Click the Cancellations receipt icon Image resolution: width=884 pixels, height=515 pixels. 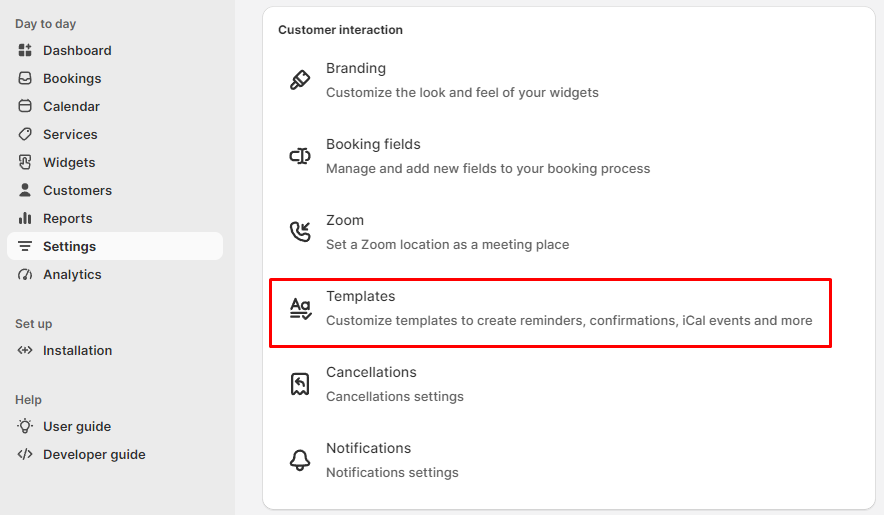click(300, 384)
